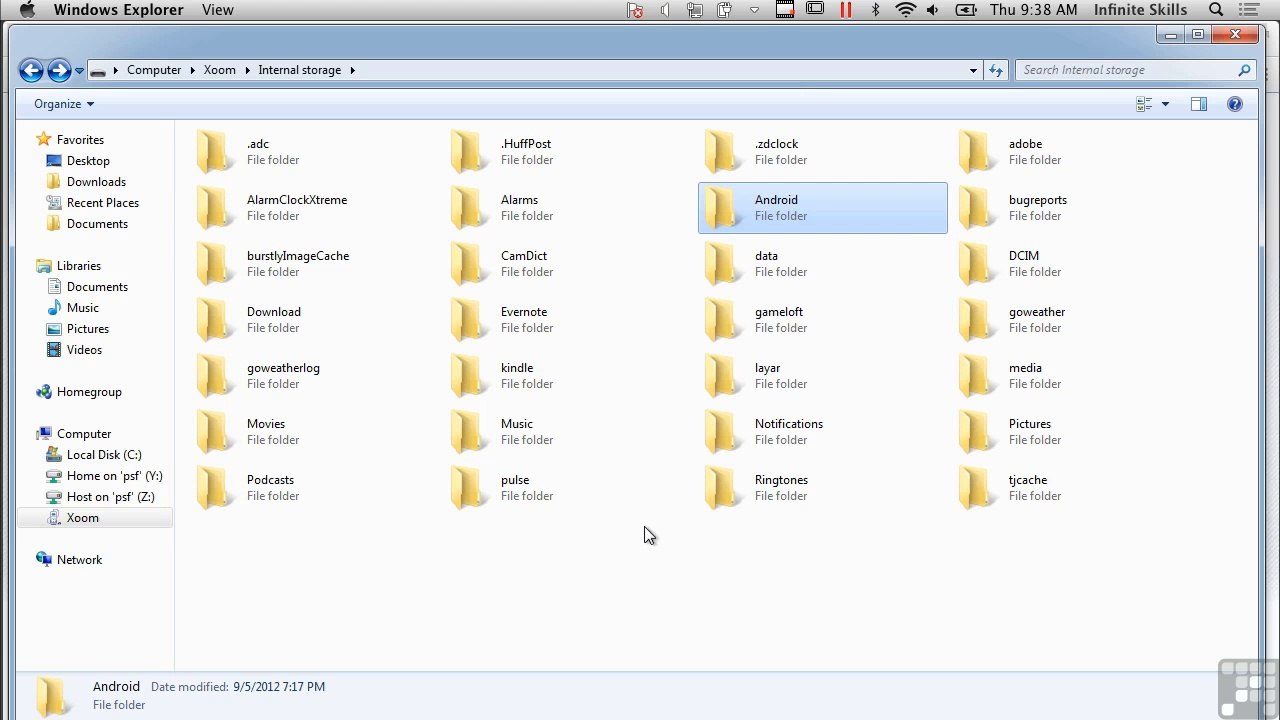Open Host on 'psf' (Z:) drive

tap(110, 497)
